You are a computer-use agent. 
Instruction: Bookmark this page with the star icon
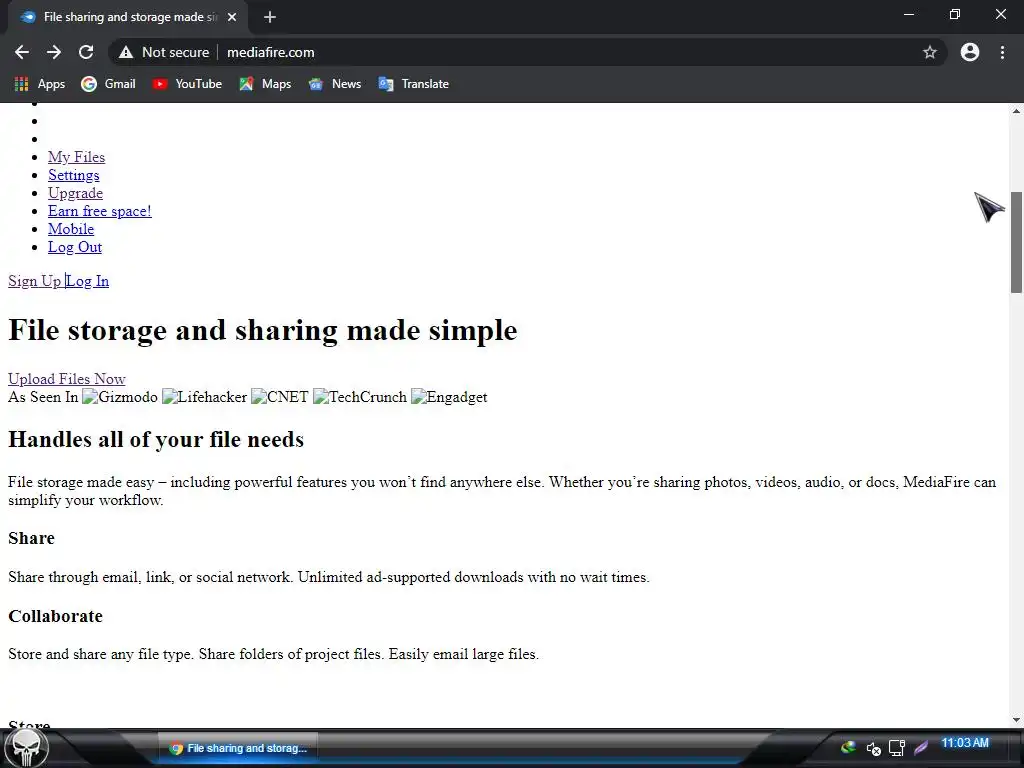pos(930,52)
